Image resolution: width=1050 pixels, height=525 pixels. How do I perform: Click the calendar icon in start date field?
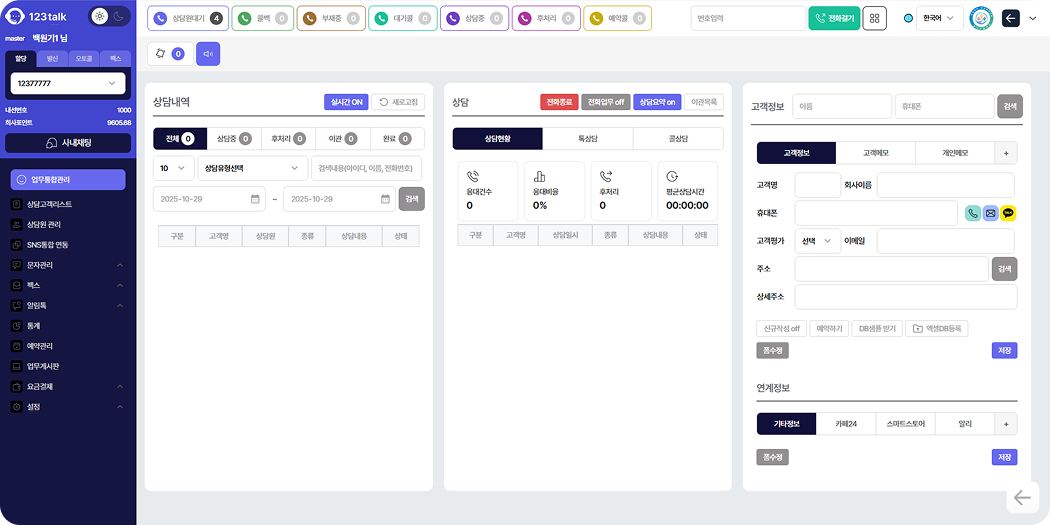[x=256, y=199]
